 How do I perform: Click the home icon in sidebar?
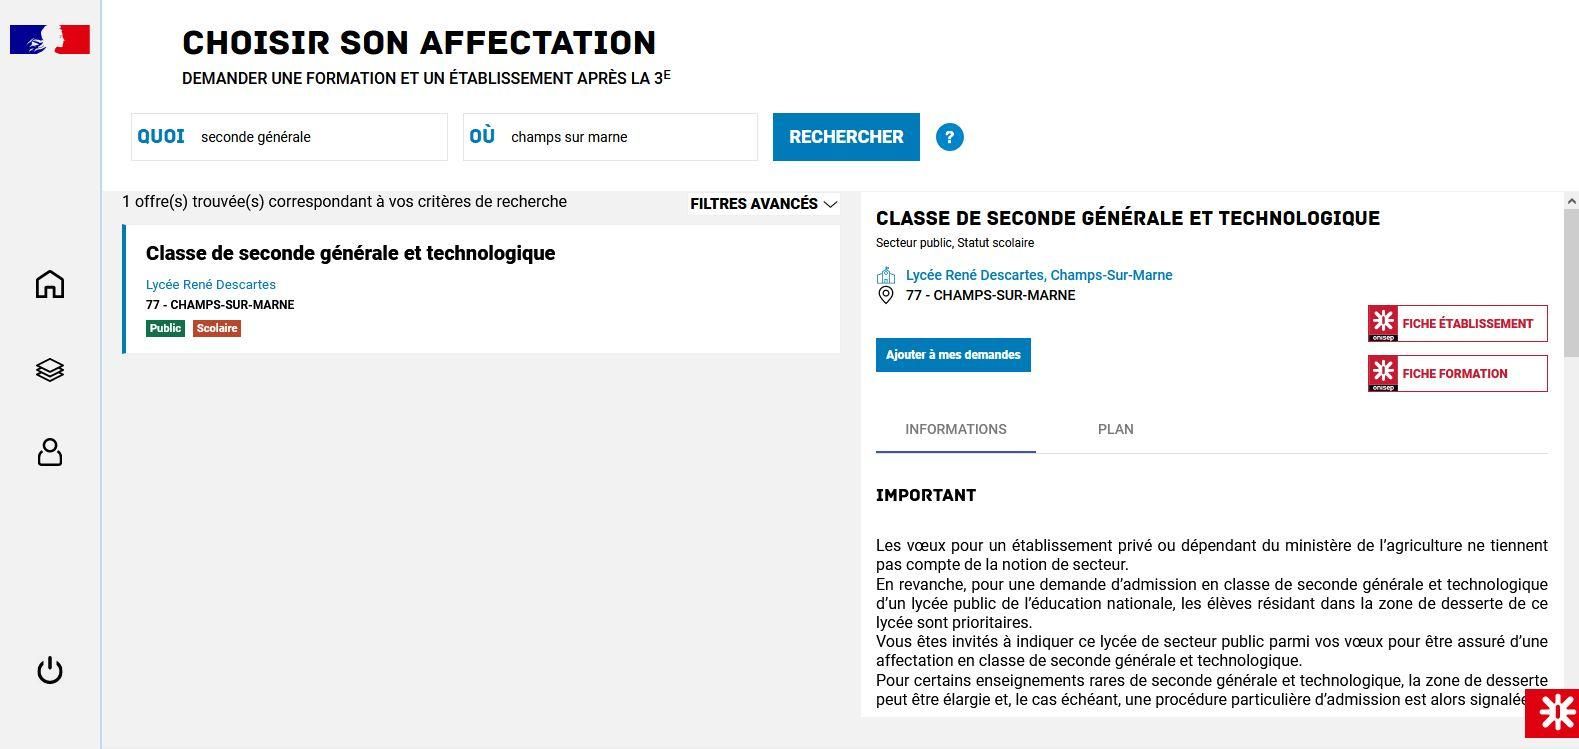pyautogui.click(x=50, y=285)
